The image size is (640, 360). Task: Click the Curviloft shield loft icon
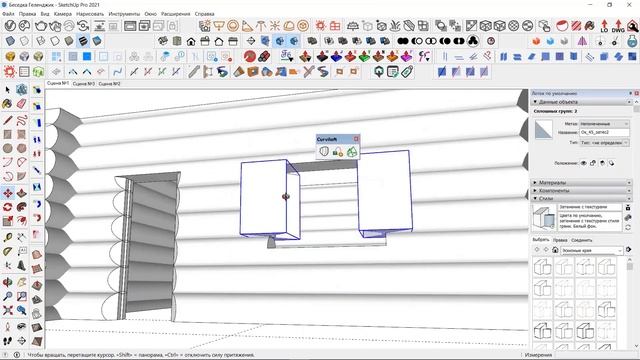(x=324, y=151)
